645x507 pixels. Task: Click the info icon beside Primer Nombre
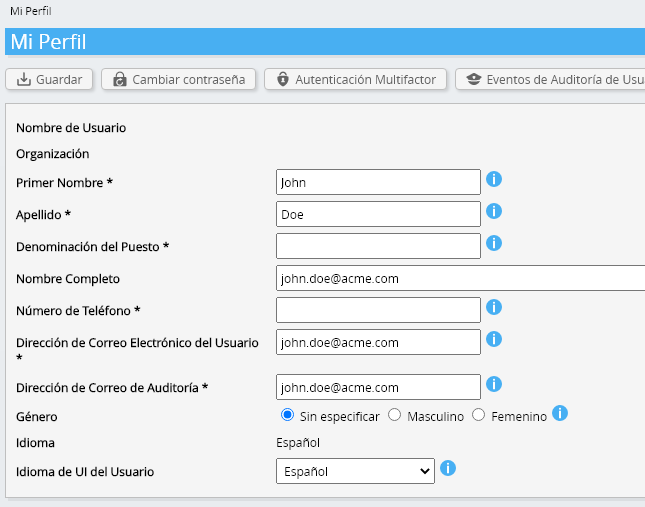coord(494,179)
